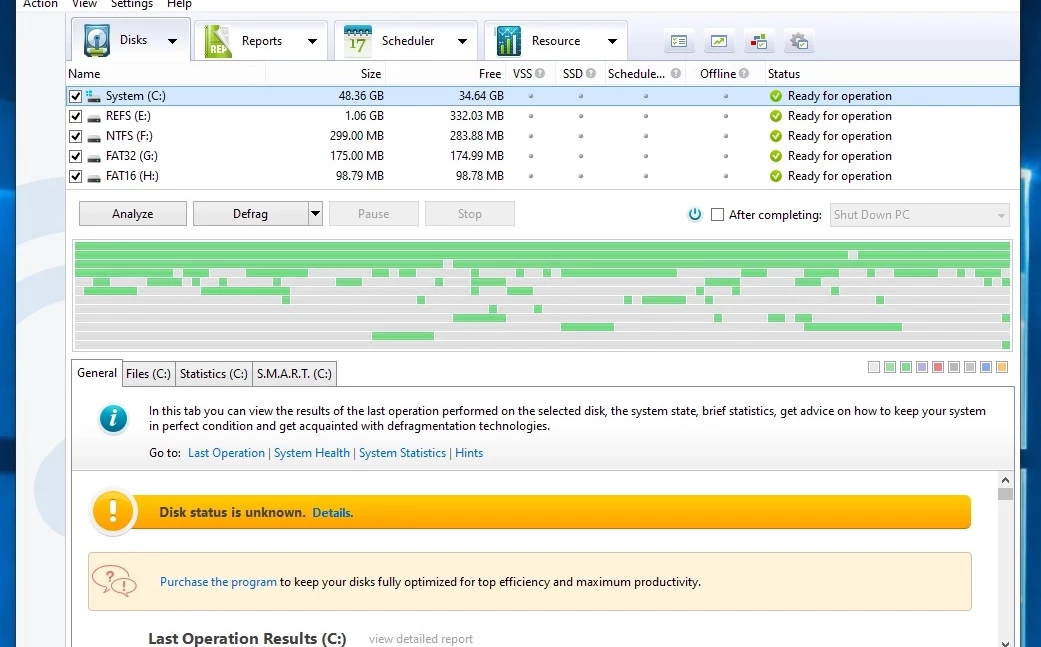Switch to the S.M.A.R.T. (C:) tab

click(x=294, y=374)
